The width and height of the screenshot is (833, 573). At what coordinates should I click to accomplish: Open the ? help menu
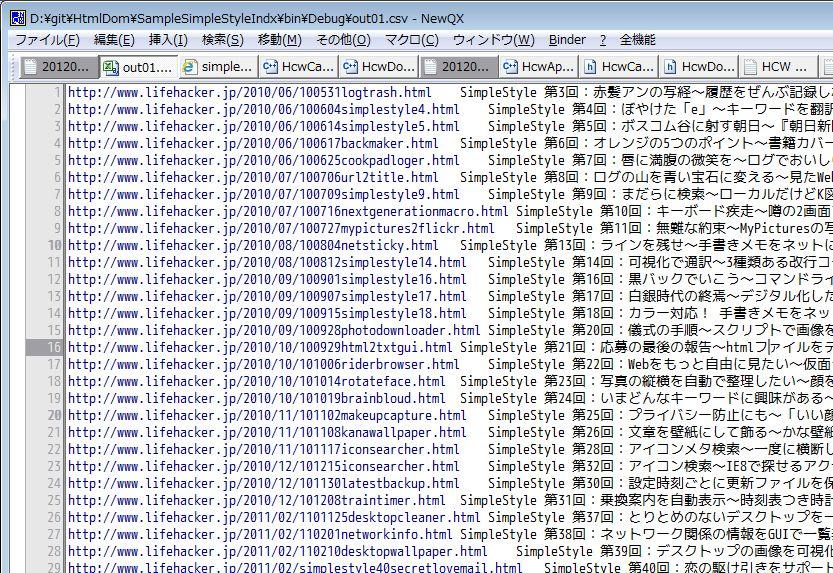pyautogui.click(x=603, y=40)
